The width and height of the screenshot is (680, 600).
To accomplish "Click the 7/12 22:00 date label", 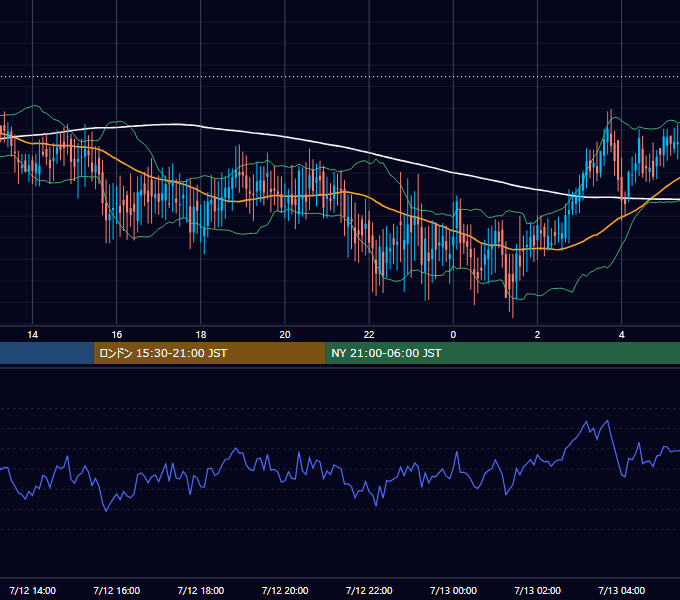I will coord(369,590).
